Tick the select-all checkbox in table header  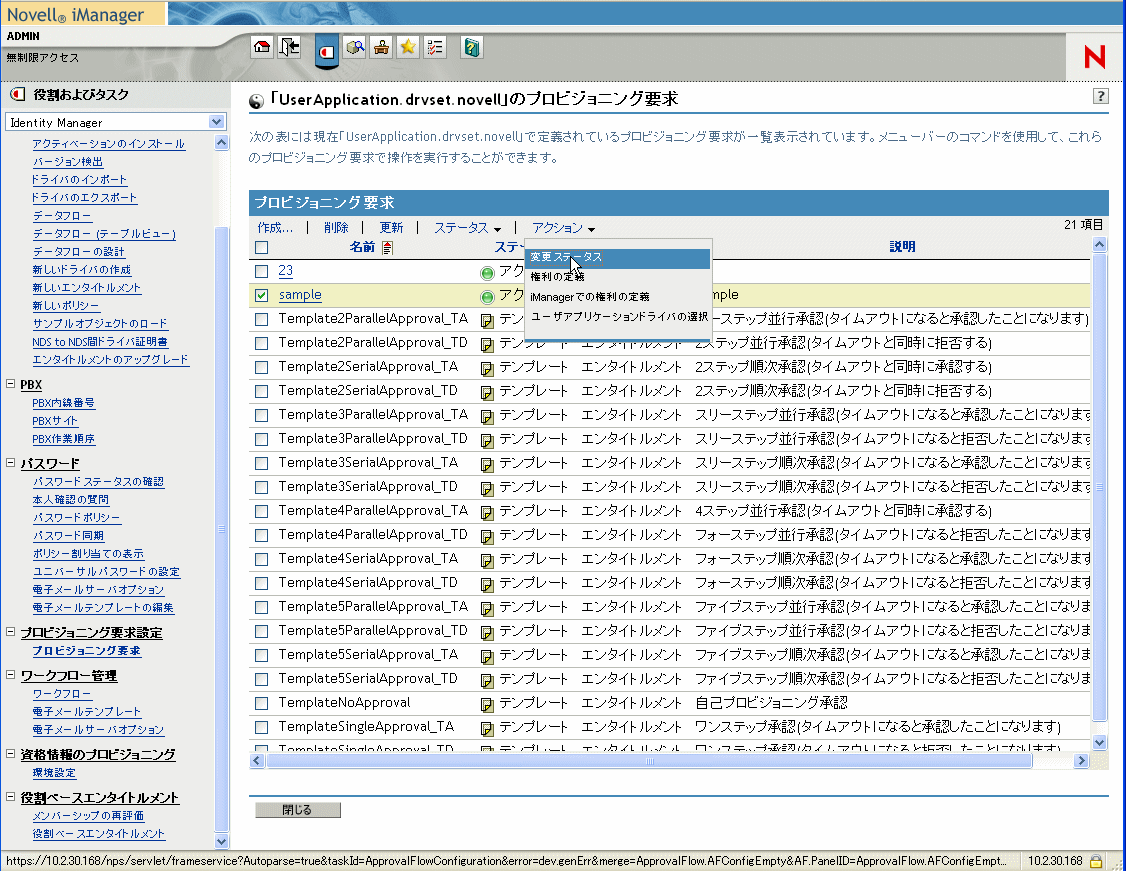point(262,247)
